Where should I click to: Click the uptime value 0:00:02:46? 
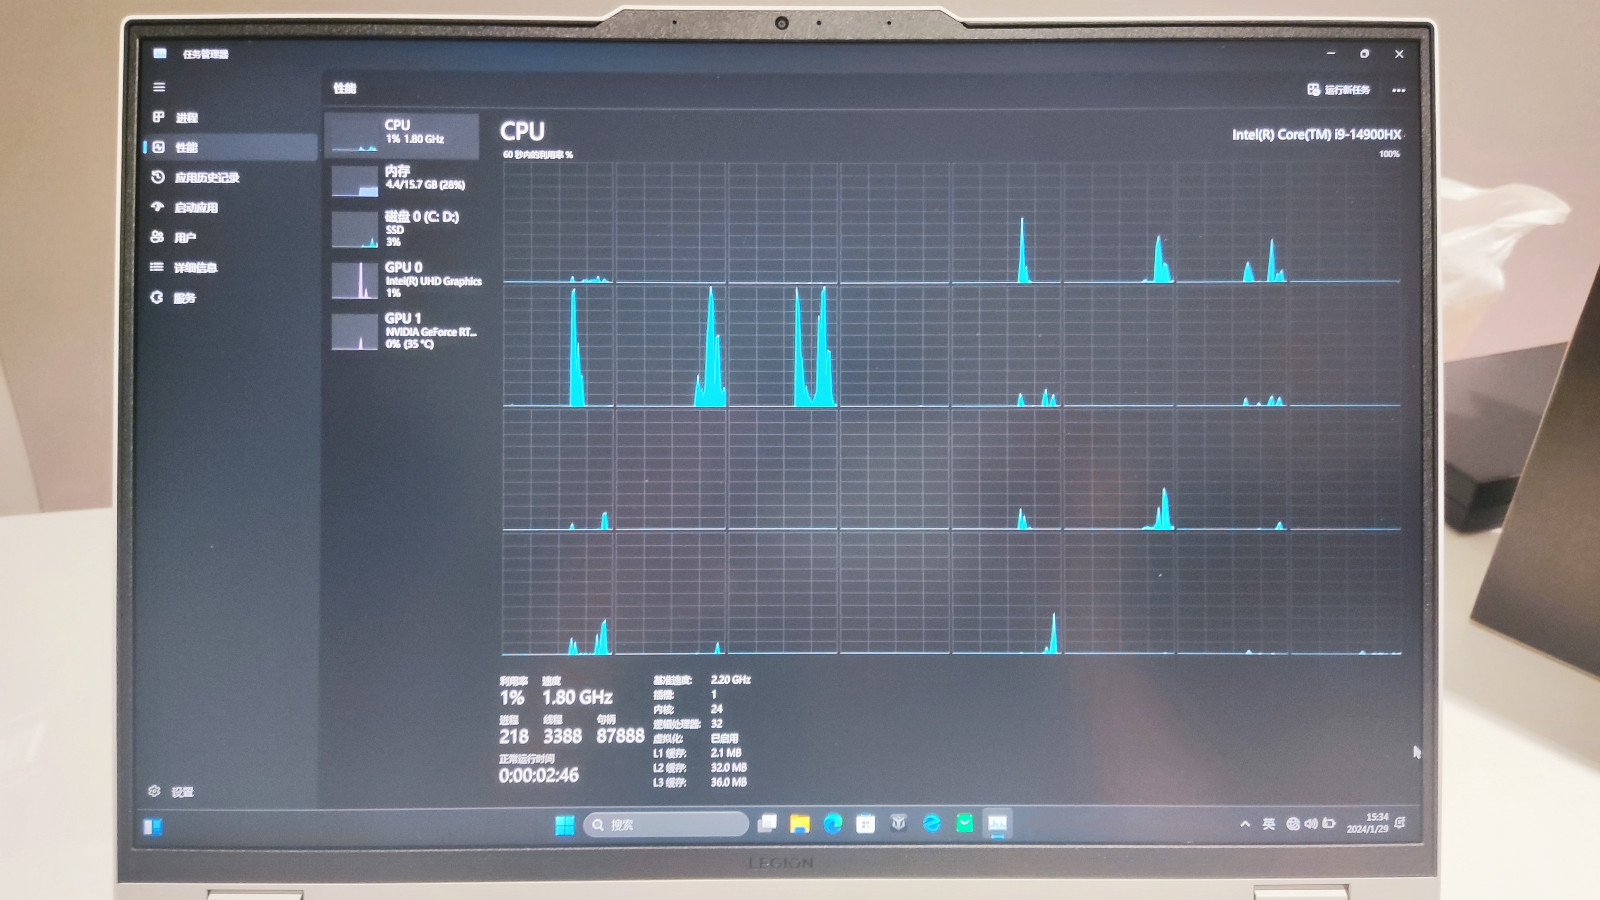(x=538, y=775)
